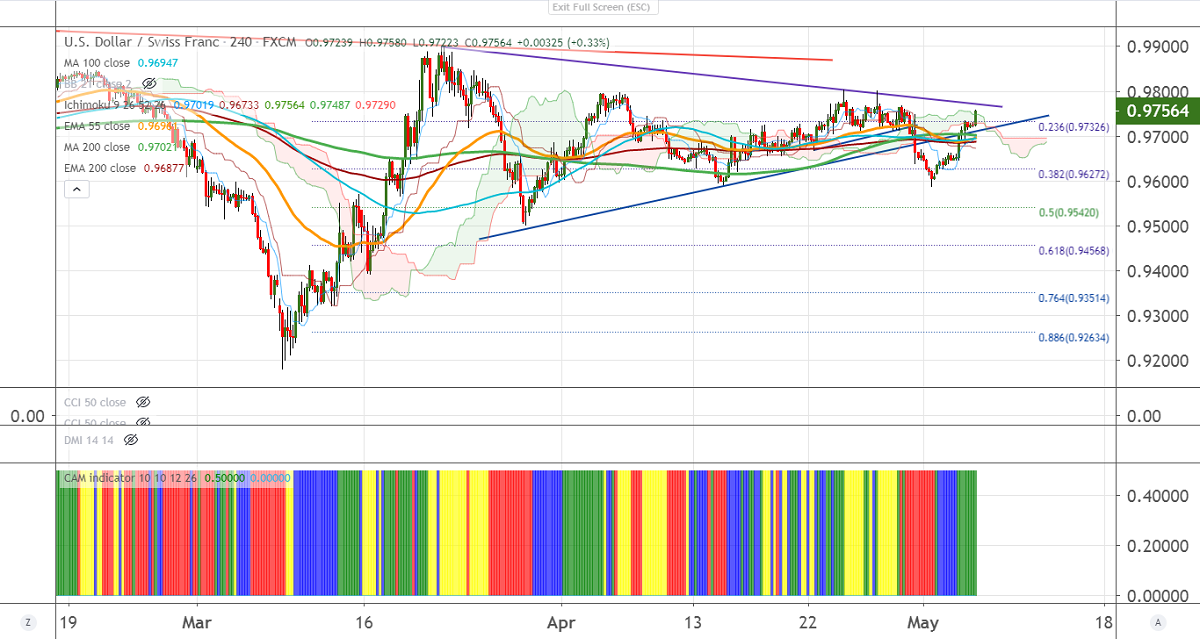Screen dimensions: 1202x639
Task: Click the DMI 14 14 legend label
Action: tap(89, 439)
